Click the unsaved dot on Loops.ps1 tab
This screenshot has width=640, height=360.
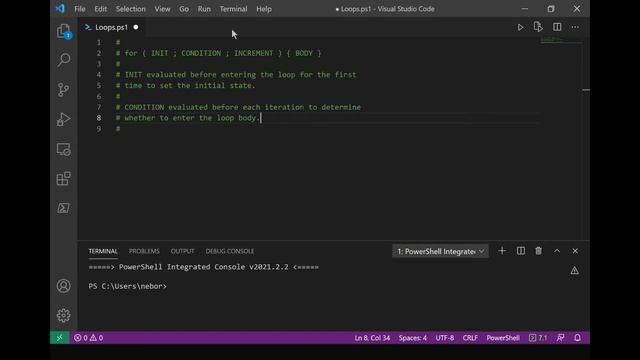click(x=136, y=27)
